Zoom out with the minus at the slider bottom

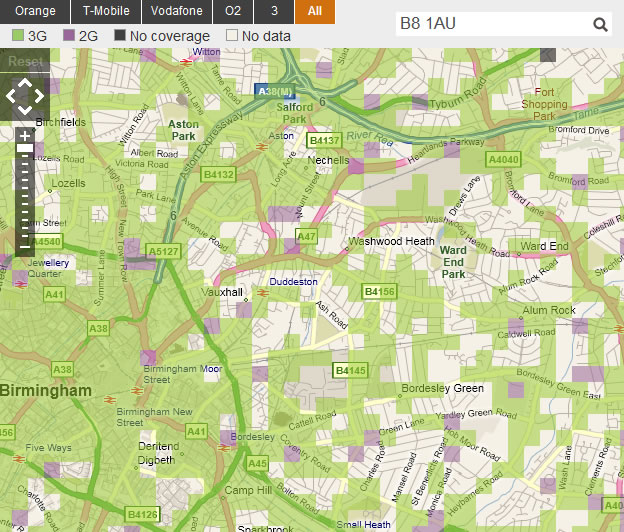25,247
